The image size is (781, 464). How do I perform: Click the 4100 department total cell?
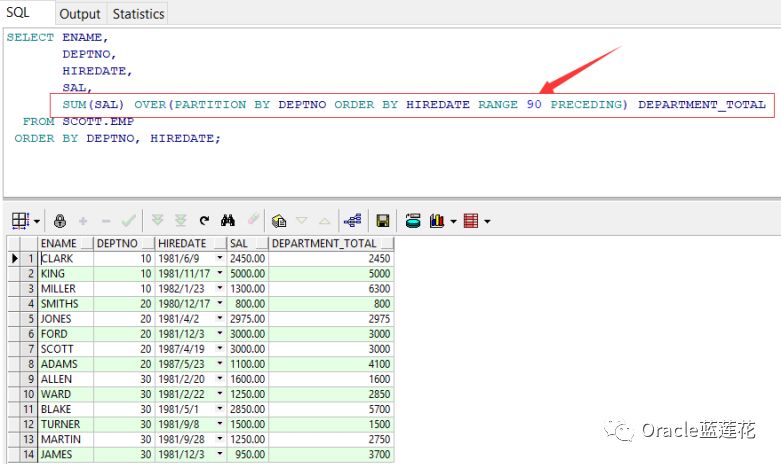pyautogui.click(x=331, y=364)
